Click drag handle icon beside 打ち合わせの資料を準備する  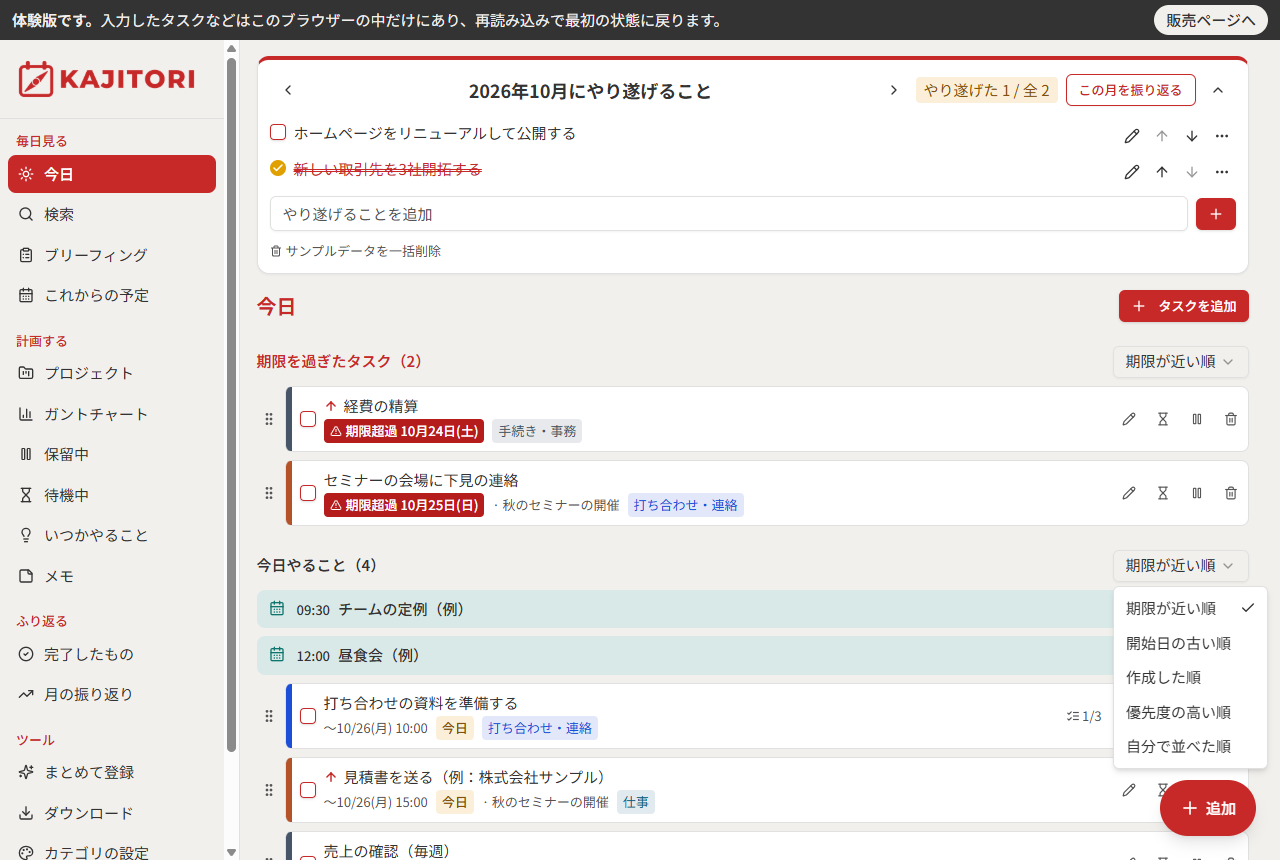click(x=269, y=716)
